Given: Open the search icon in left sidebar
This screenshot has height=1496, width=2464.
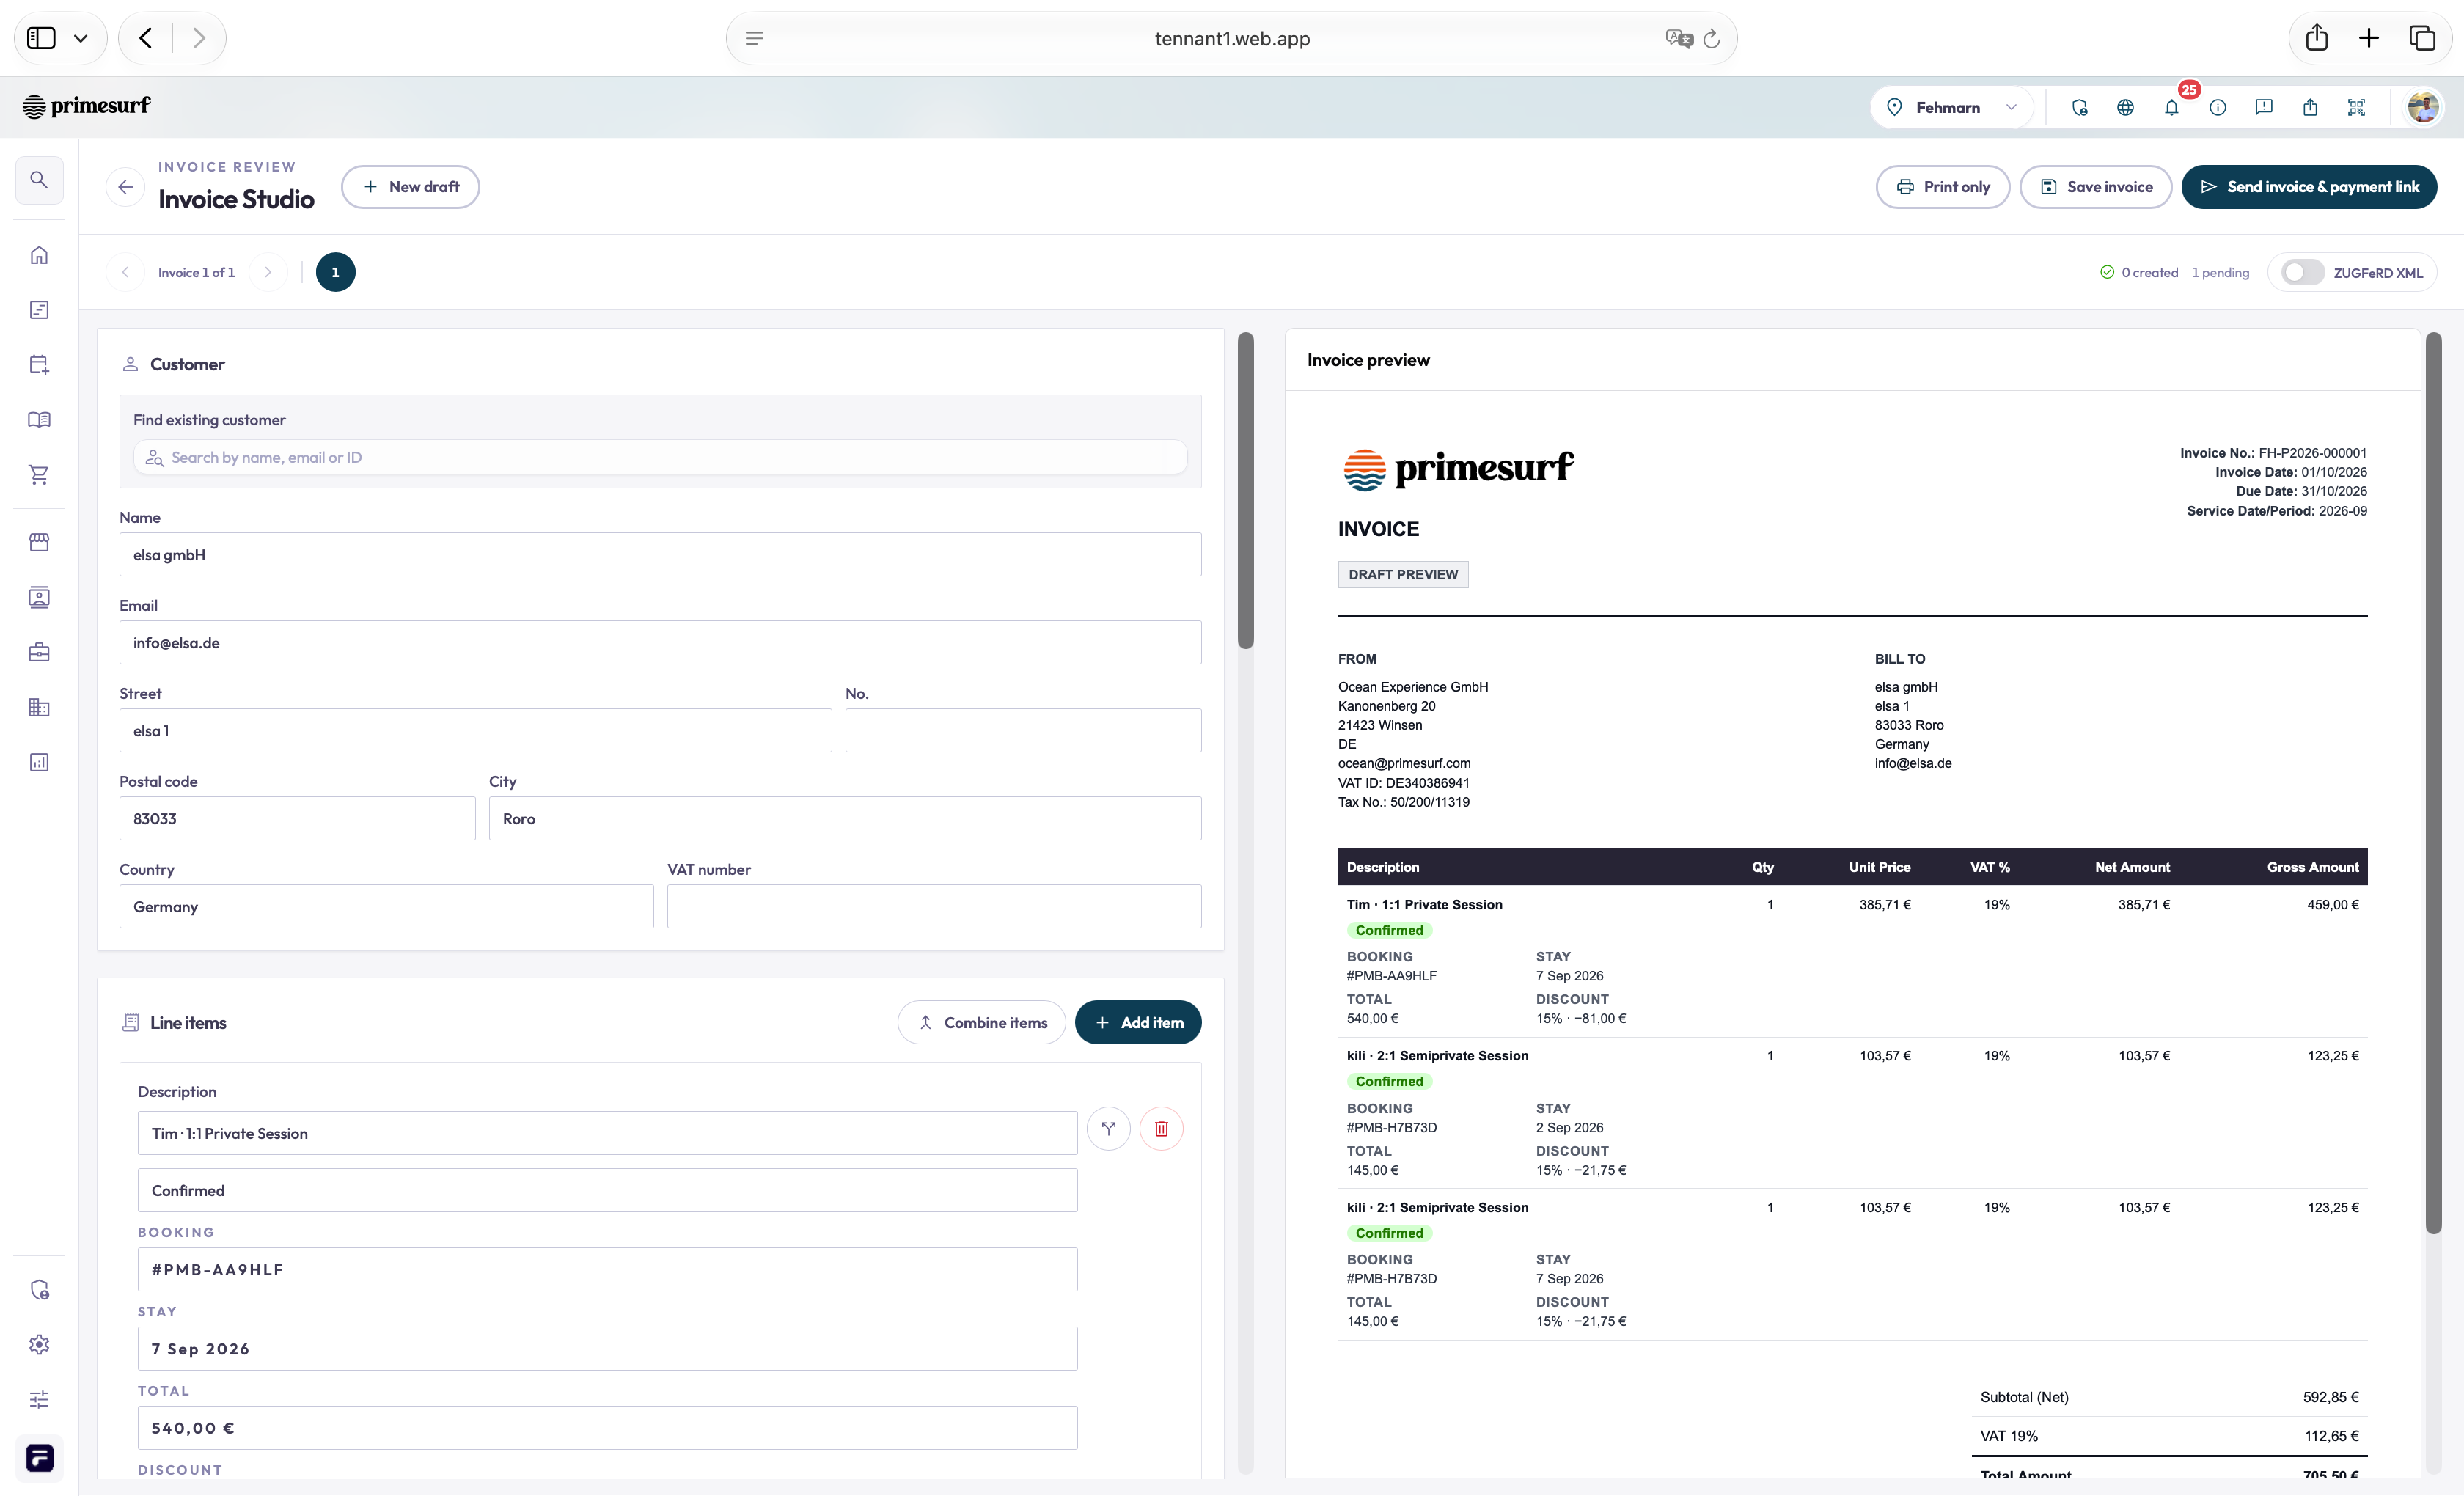Looking at the screenshot, I should (x=39, y=180).
